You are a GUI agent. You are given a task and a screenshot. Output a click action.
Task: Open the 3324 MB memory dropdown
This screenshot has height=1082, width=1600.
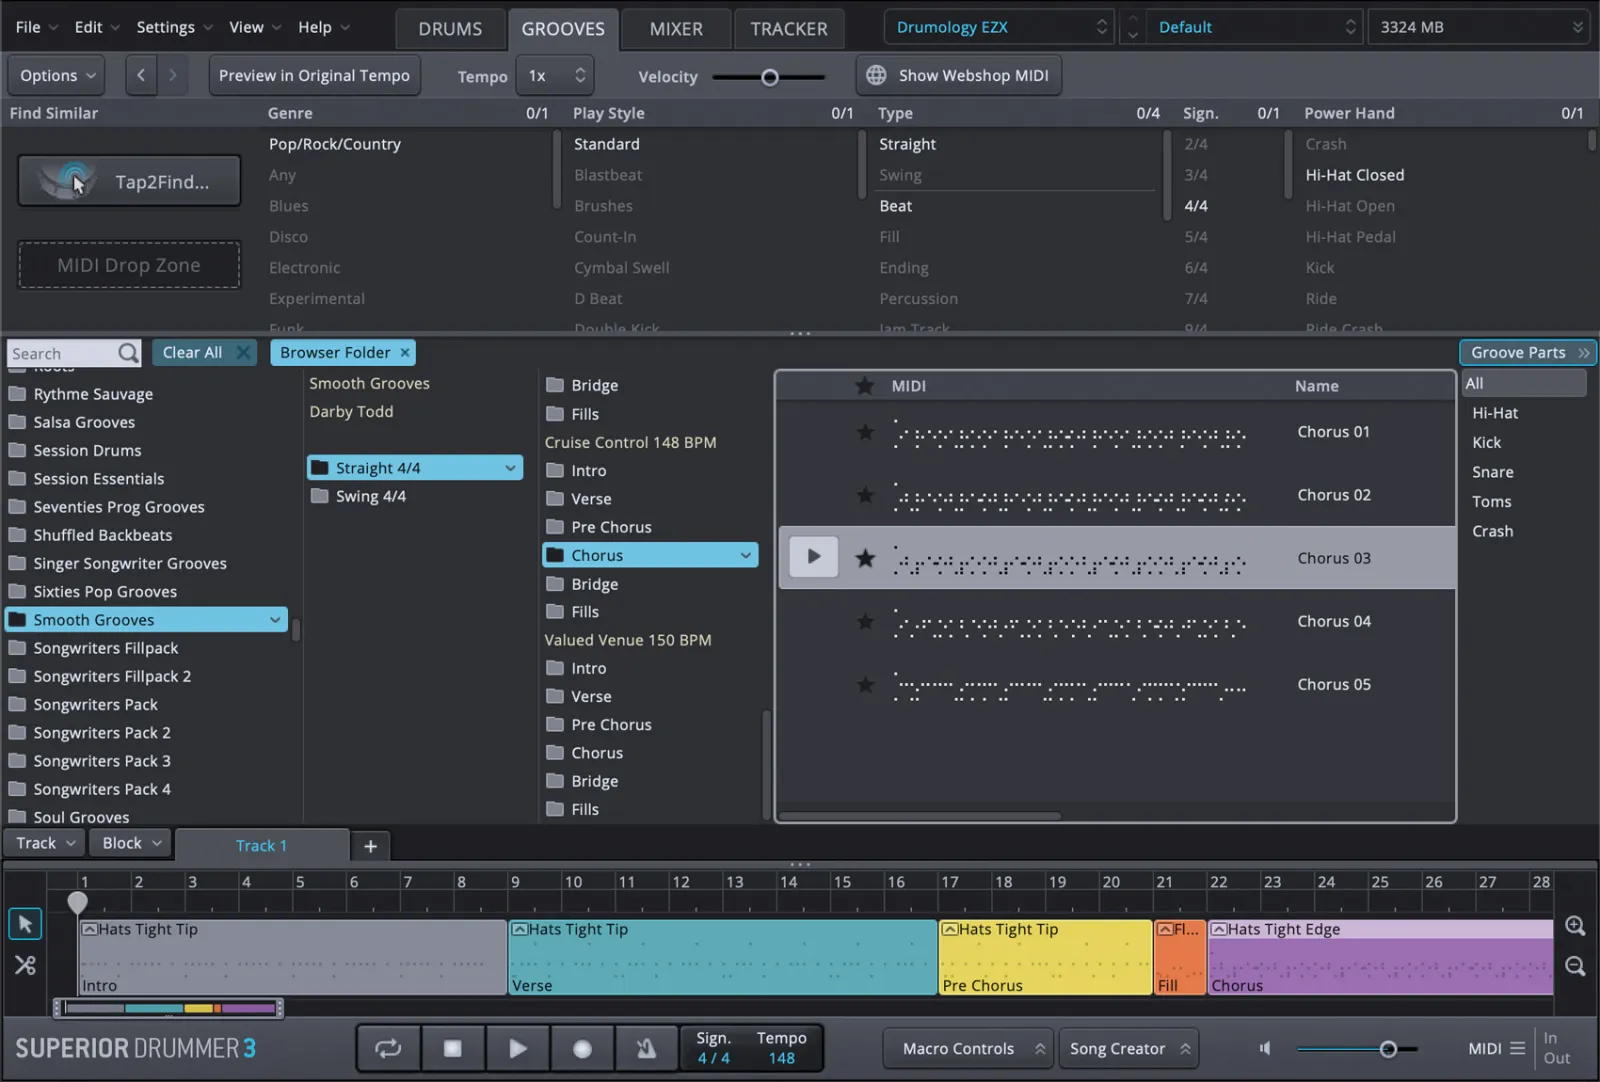1479,27
